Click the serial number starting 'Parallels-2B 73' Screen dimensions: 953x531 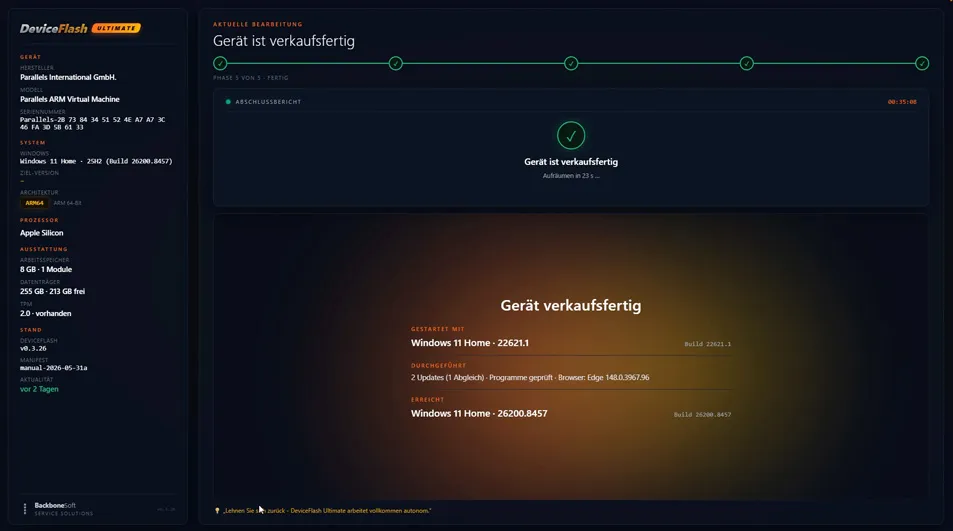[92, 123]
